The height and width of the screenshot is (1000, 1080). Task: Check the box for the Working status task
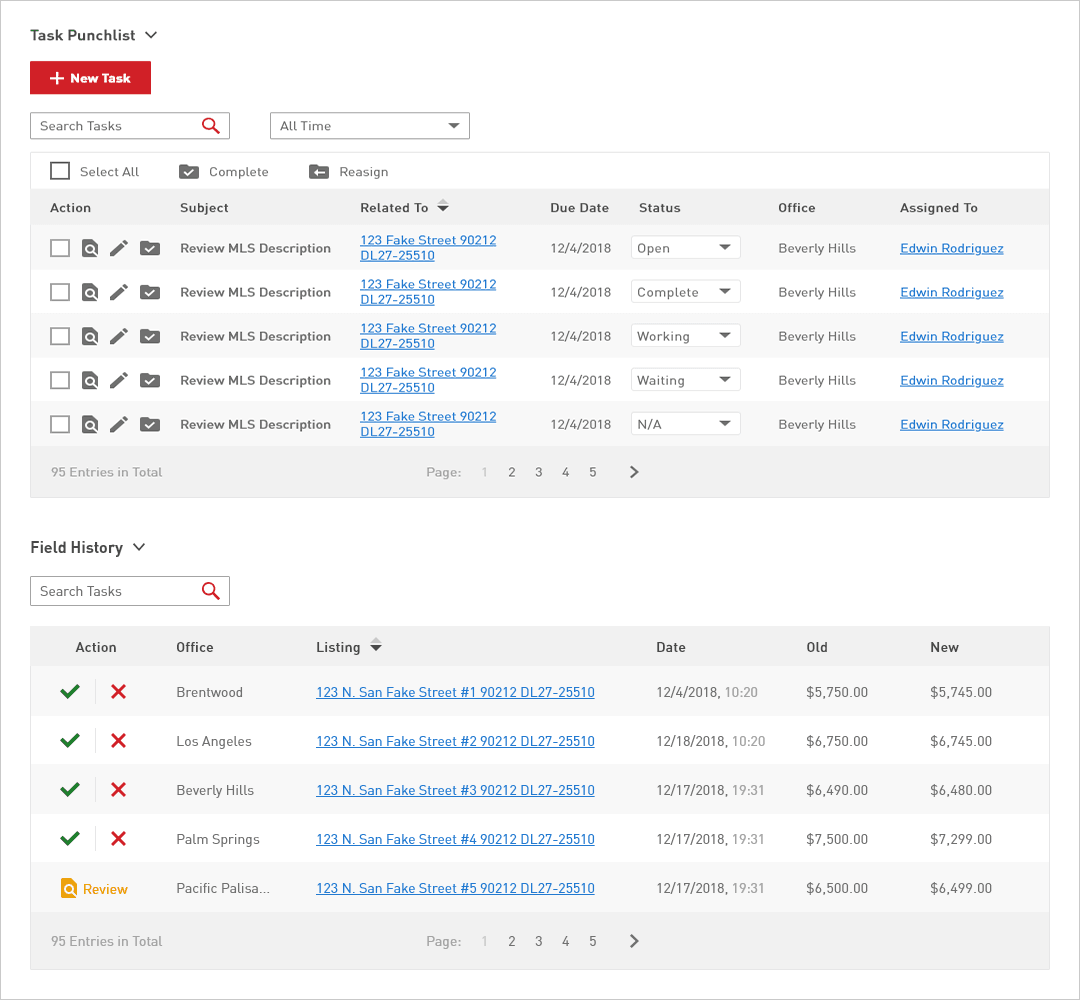60,336
